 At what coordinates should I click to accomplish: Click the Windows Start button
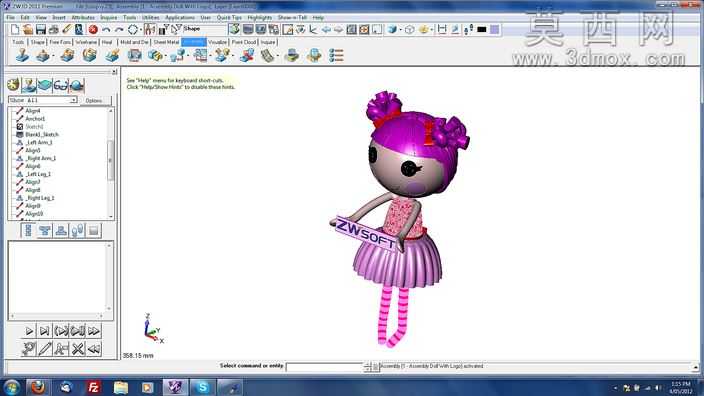click(x=11, y=387)
